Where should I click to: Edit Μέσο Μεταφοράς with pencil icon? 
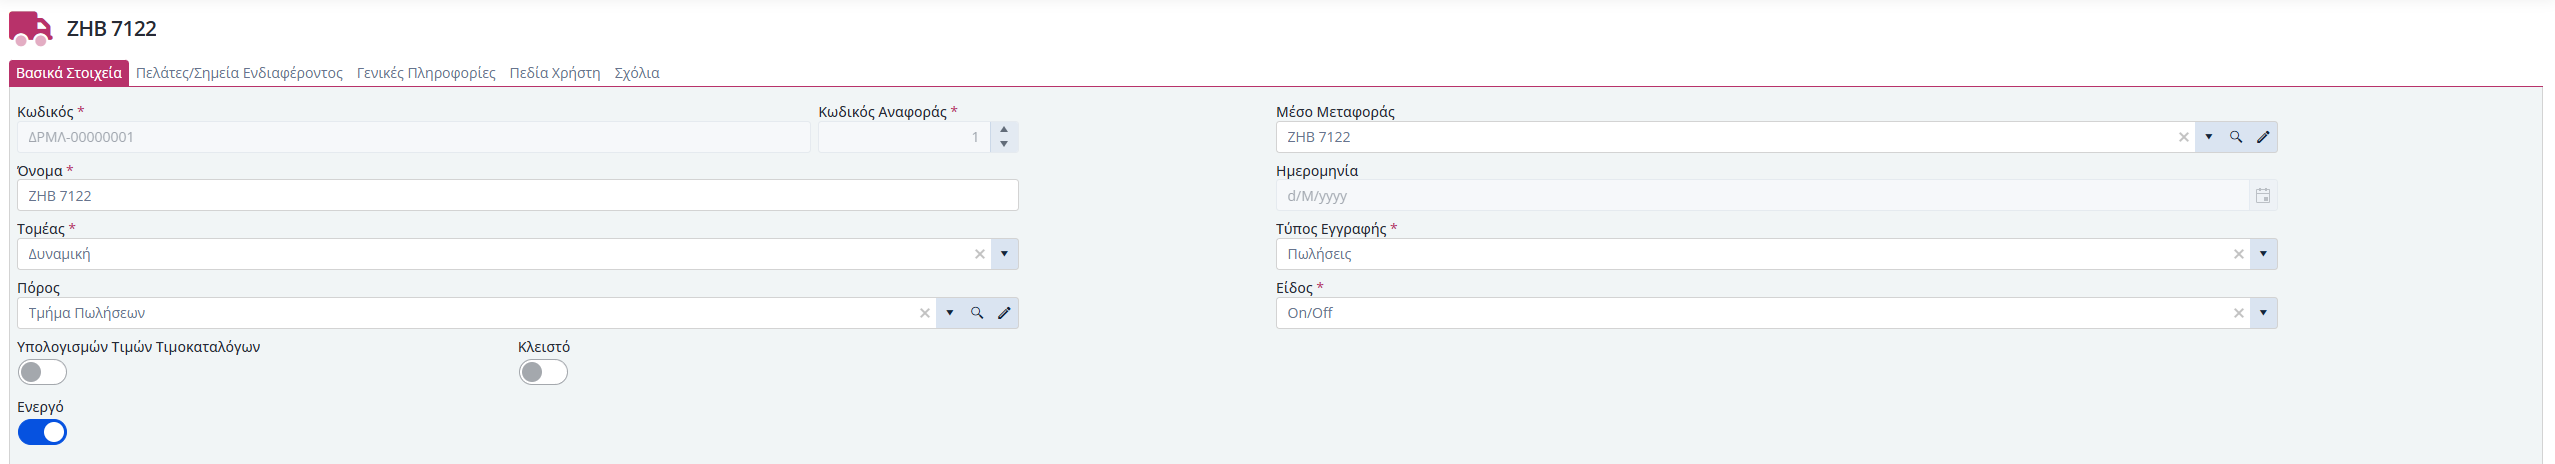tap(2263, 137)
